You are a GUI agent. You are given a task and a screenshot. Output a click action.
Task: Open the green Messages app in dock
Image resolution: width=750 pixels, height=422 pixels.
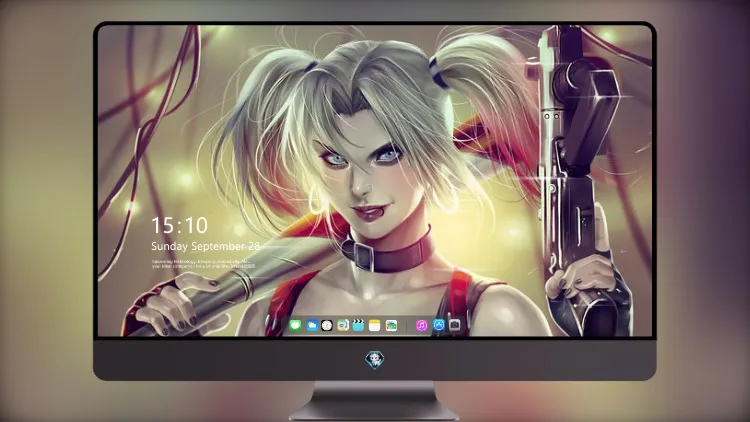[x=295, y=325]
